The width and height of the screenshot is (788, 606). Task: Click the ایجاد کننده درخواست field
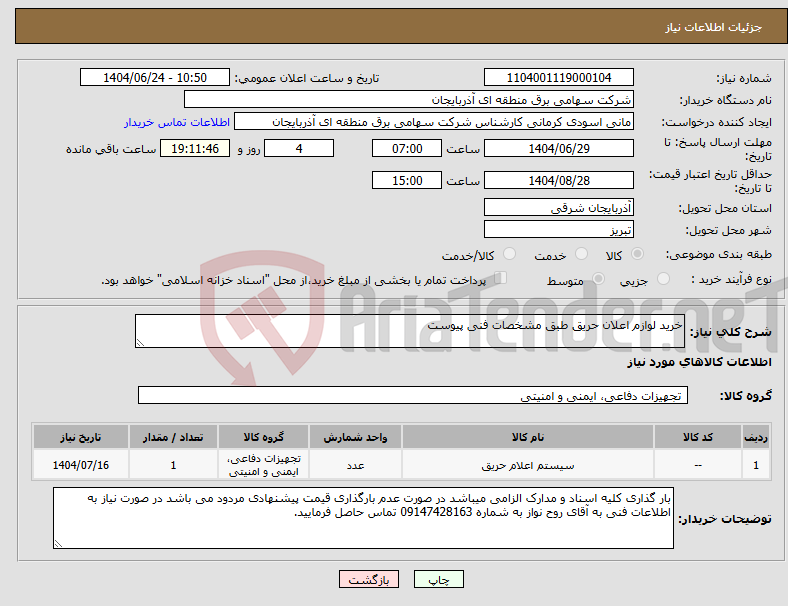coord(434,122)
